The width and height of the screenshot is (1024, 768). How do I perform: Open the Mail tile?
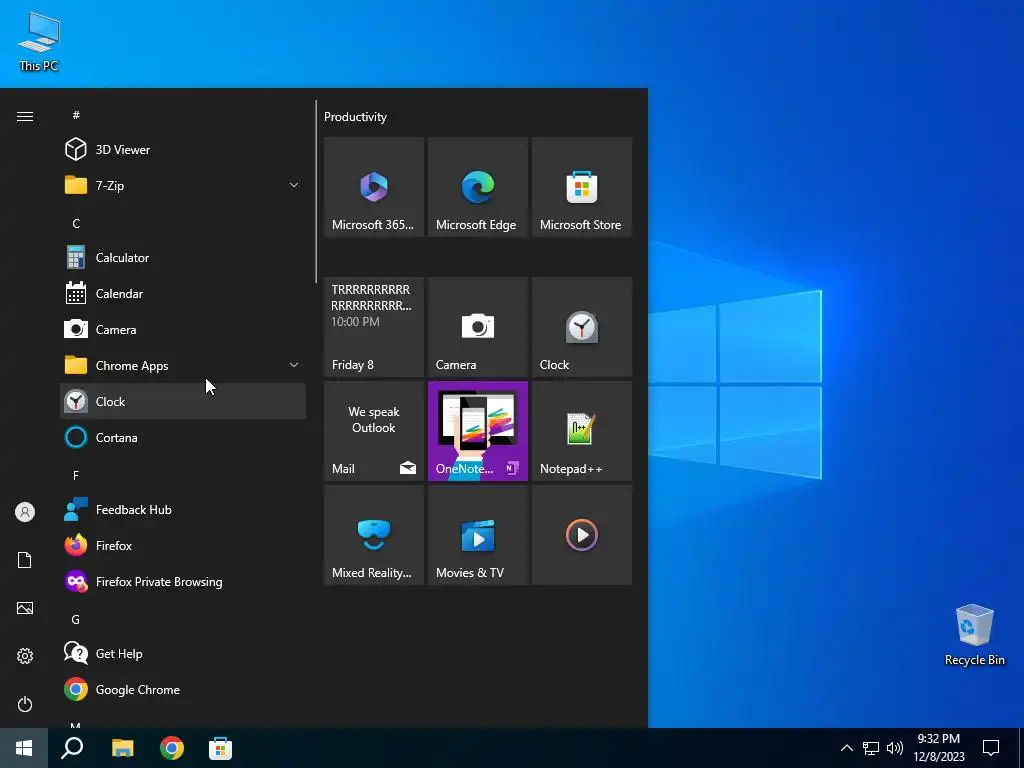click(x=374, y=431)
